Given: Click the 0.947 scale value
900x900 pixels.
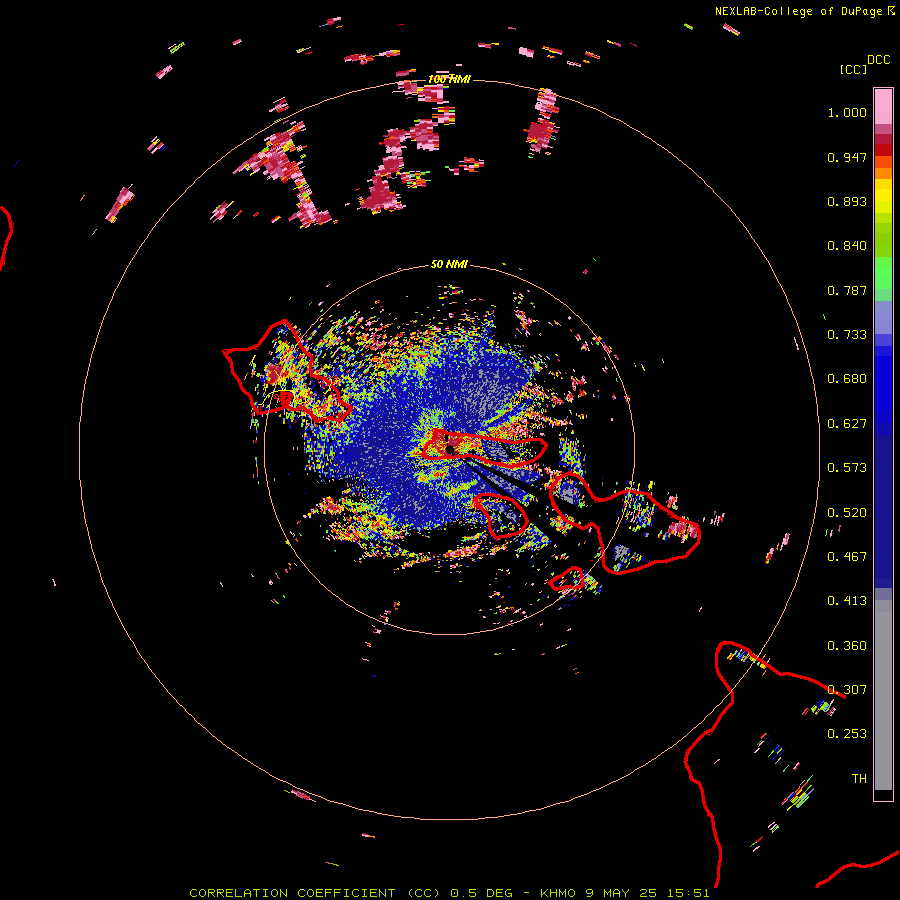Looking at the screenshot, I should coord(847,157).
